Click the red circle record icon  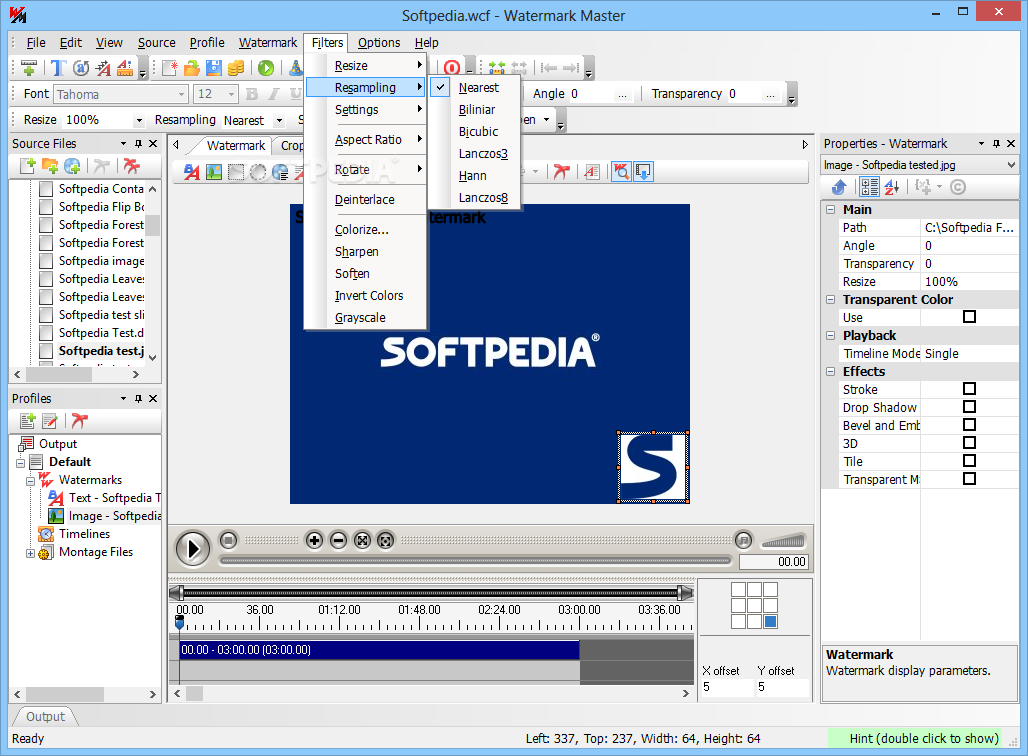[452, 68]
